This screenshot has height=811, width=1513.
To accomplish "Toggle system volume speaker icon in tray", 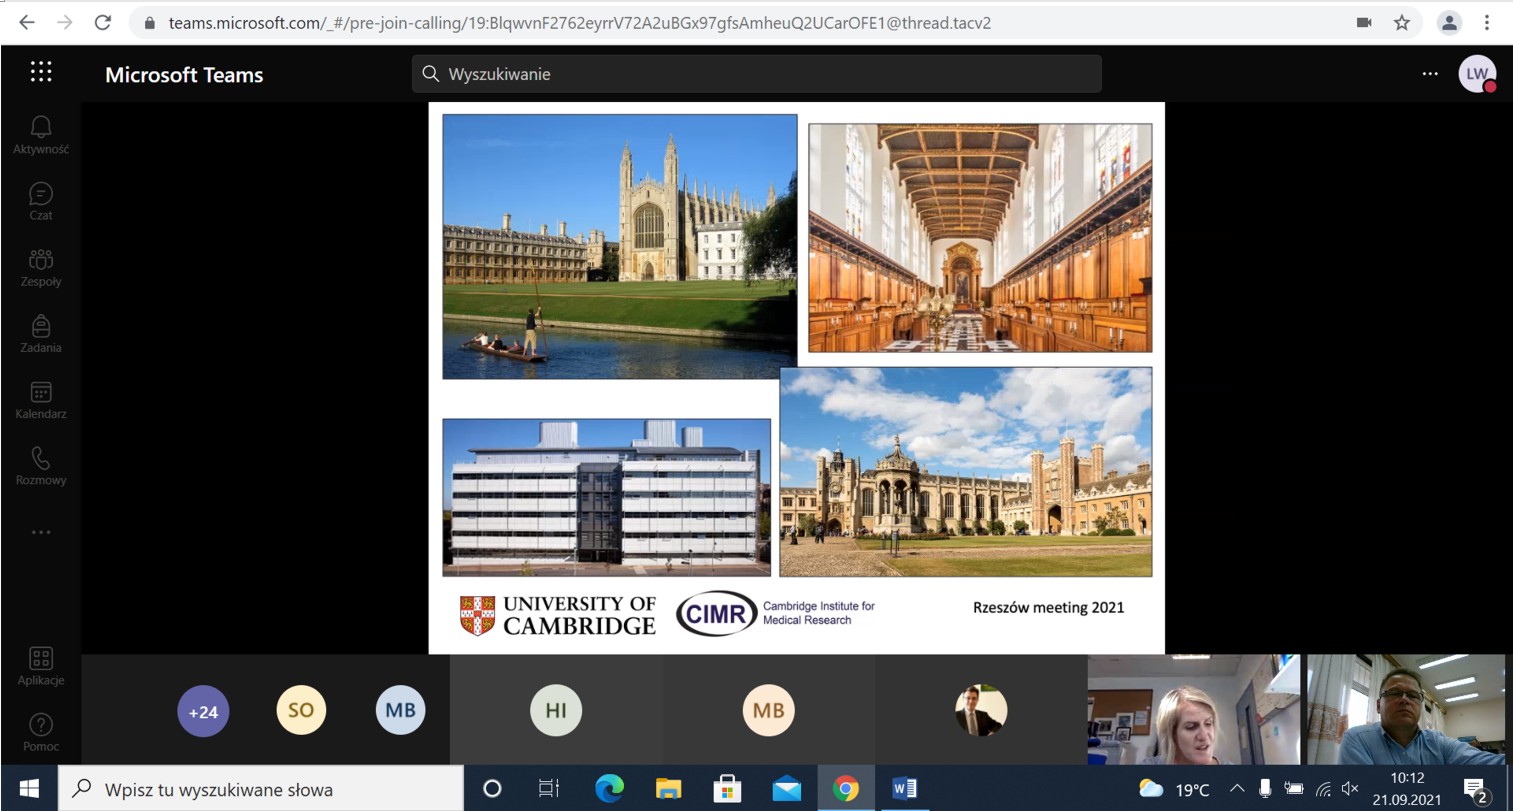I will pyautogui.click(x=1349, y=789).
